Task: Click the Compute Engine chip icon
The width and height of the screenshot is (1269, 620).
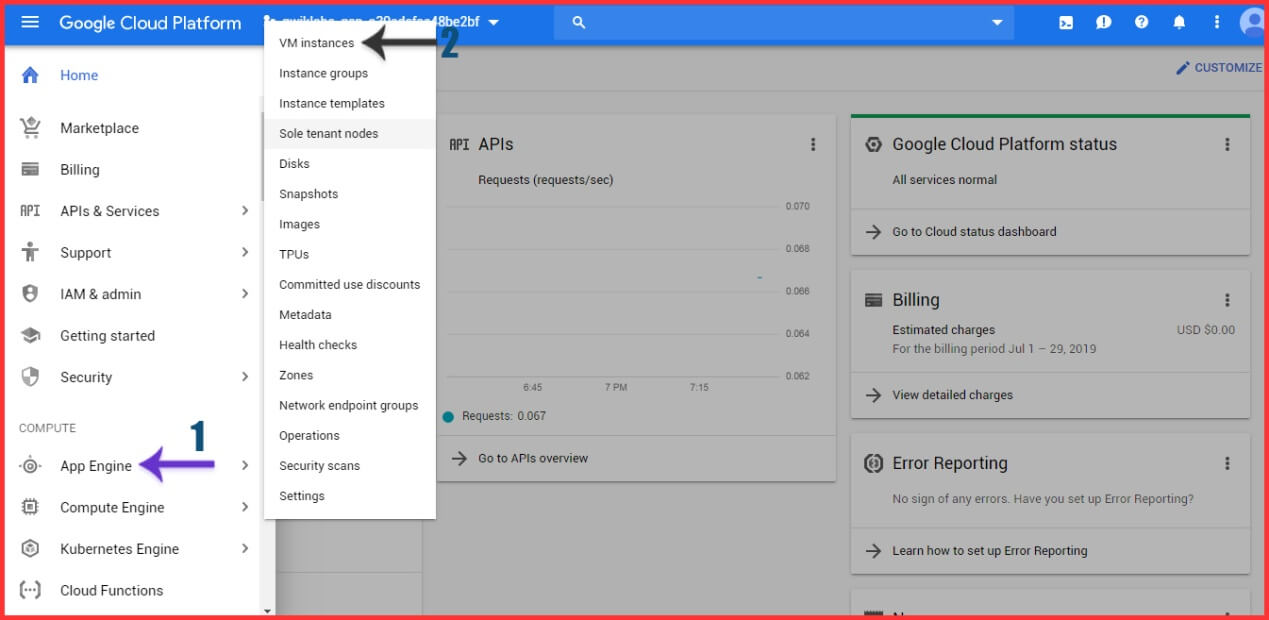Action: coord(30,507)
